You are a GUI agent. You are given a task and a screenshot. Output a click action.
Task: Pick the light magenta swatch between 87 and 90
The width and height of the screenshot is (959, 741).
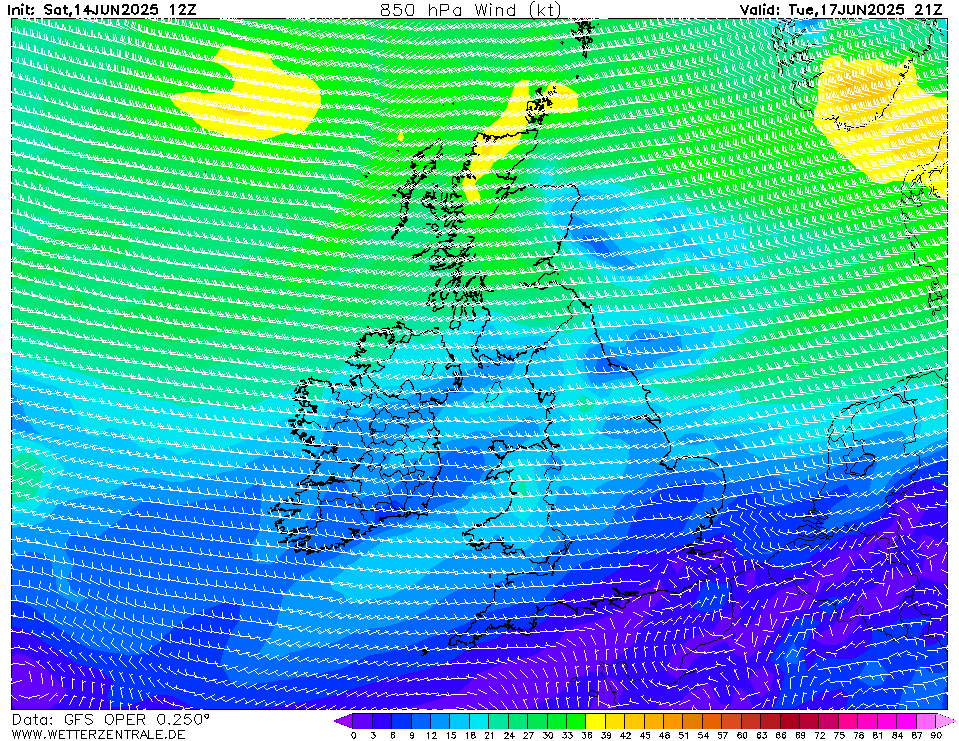coord(926,721)
